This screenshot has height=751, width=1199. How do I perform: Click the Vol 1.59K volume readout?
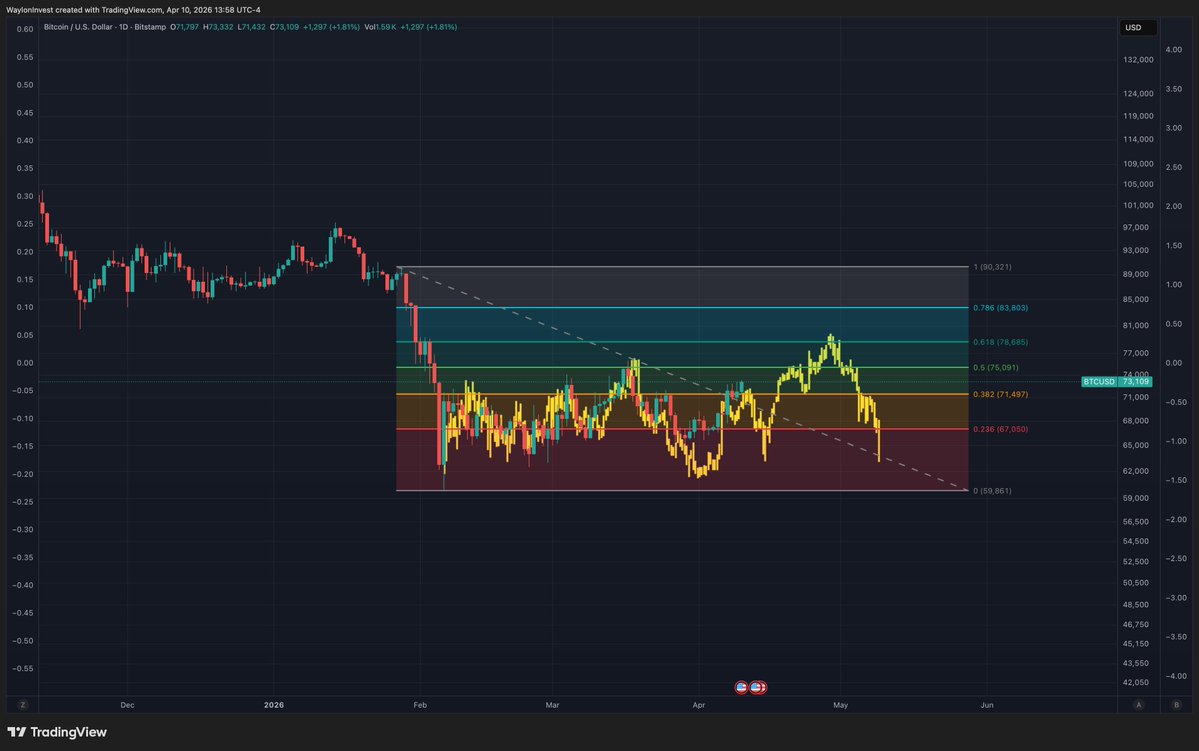[380, 27]
